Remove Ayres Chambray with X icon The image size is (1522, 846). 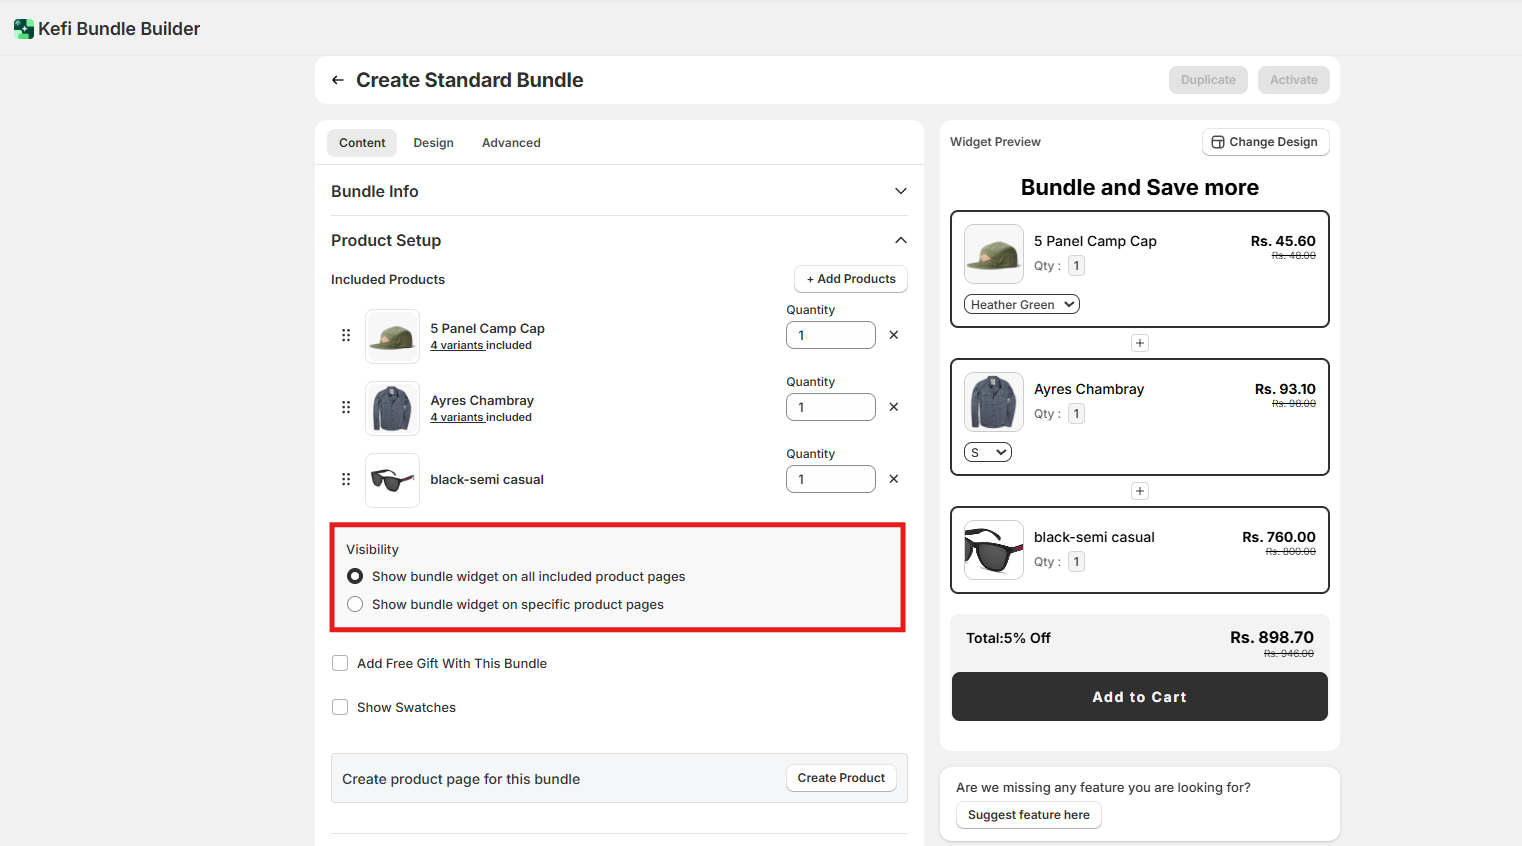(x=894, y=407)
